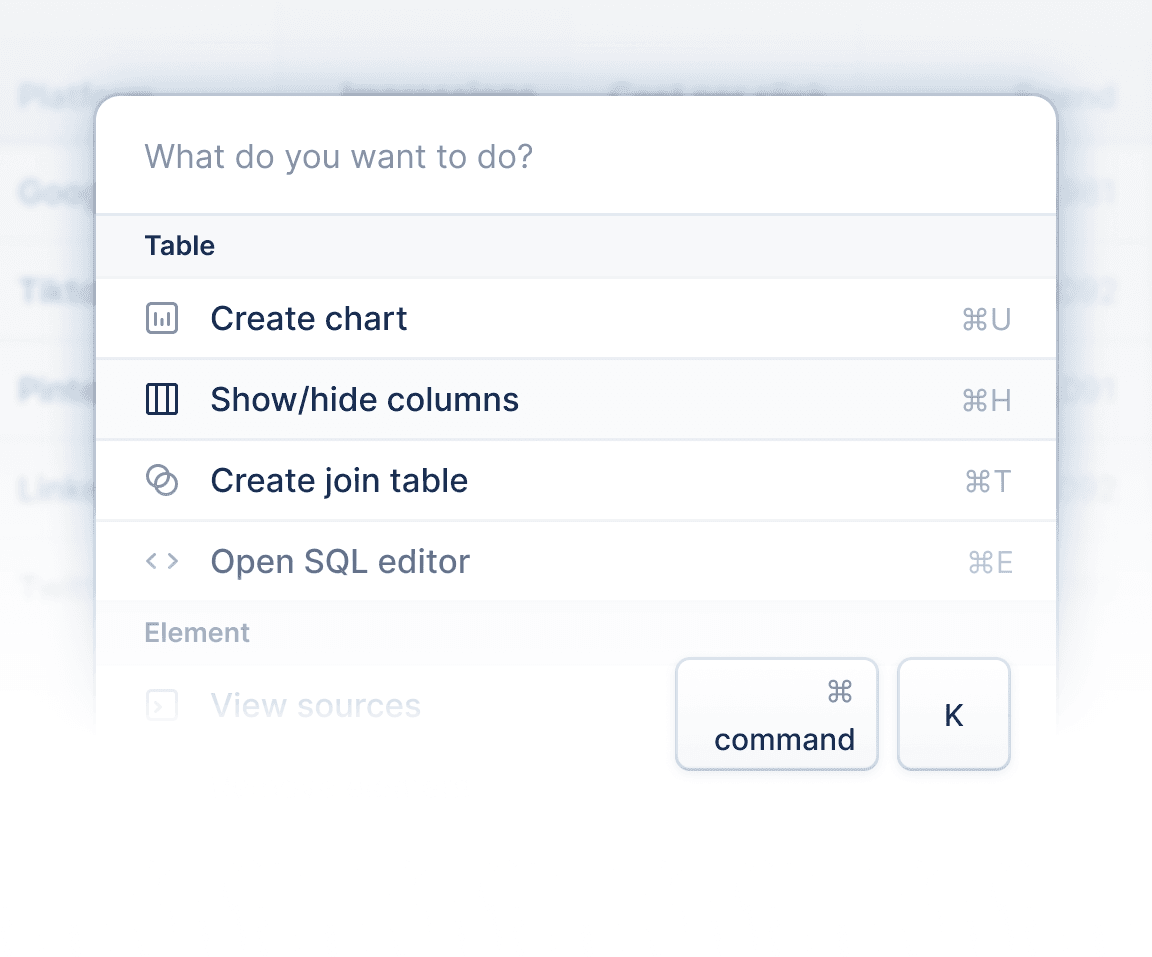This screenshot has height=957, width=1152.
Task: Click the terminal icon beside View sources
Action: 162,706
